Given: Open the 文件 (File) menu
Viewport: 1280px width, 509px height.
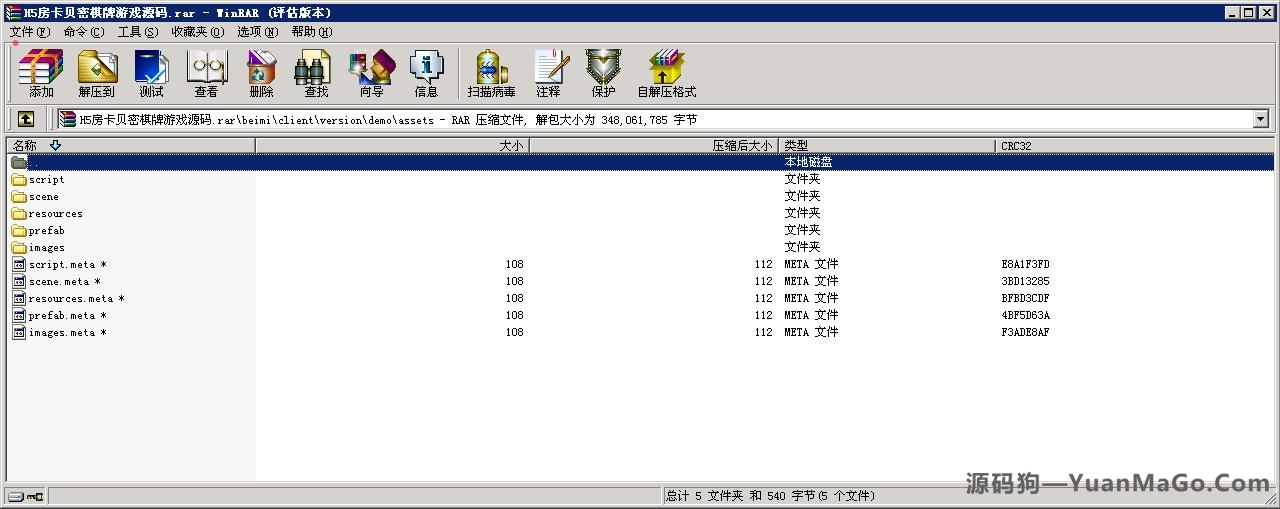Looking at the screenshot, I should click(29, 32).
